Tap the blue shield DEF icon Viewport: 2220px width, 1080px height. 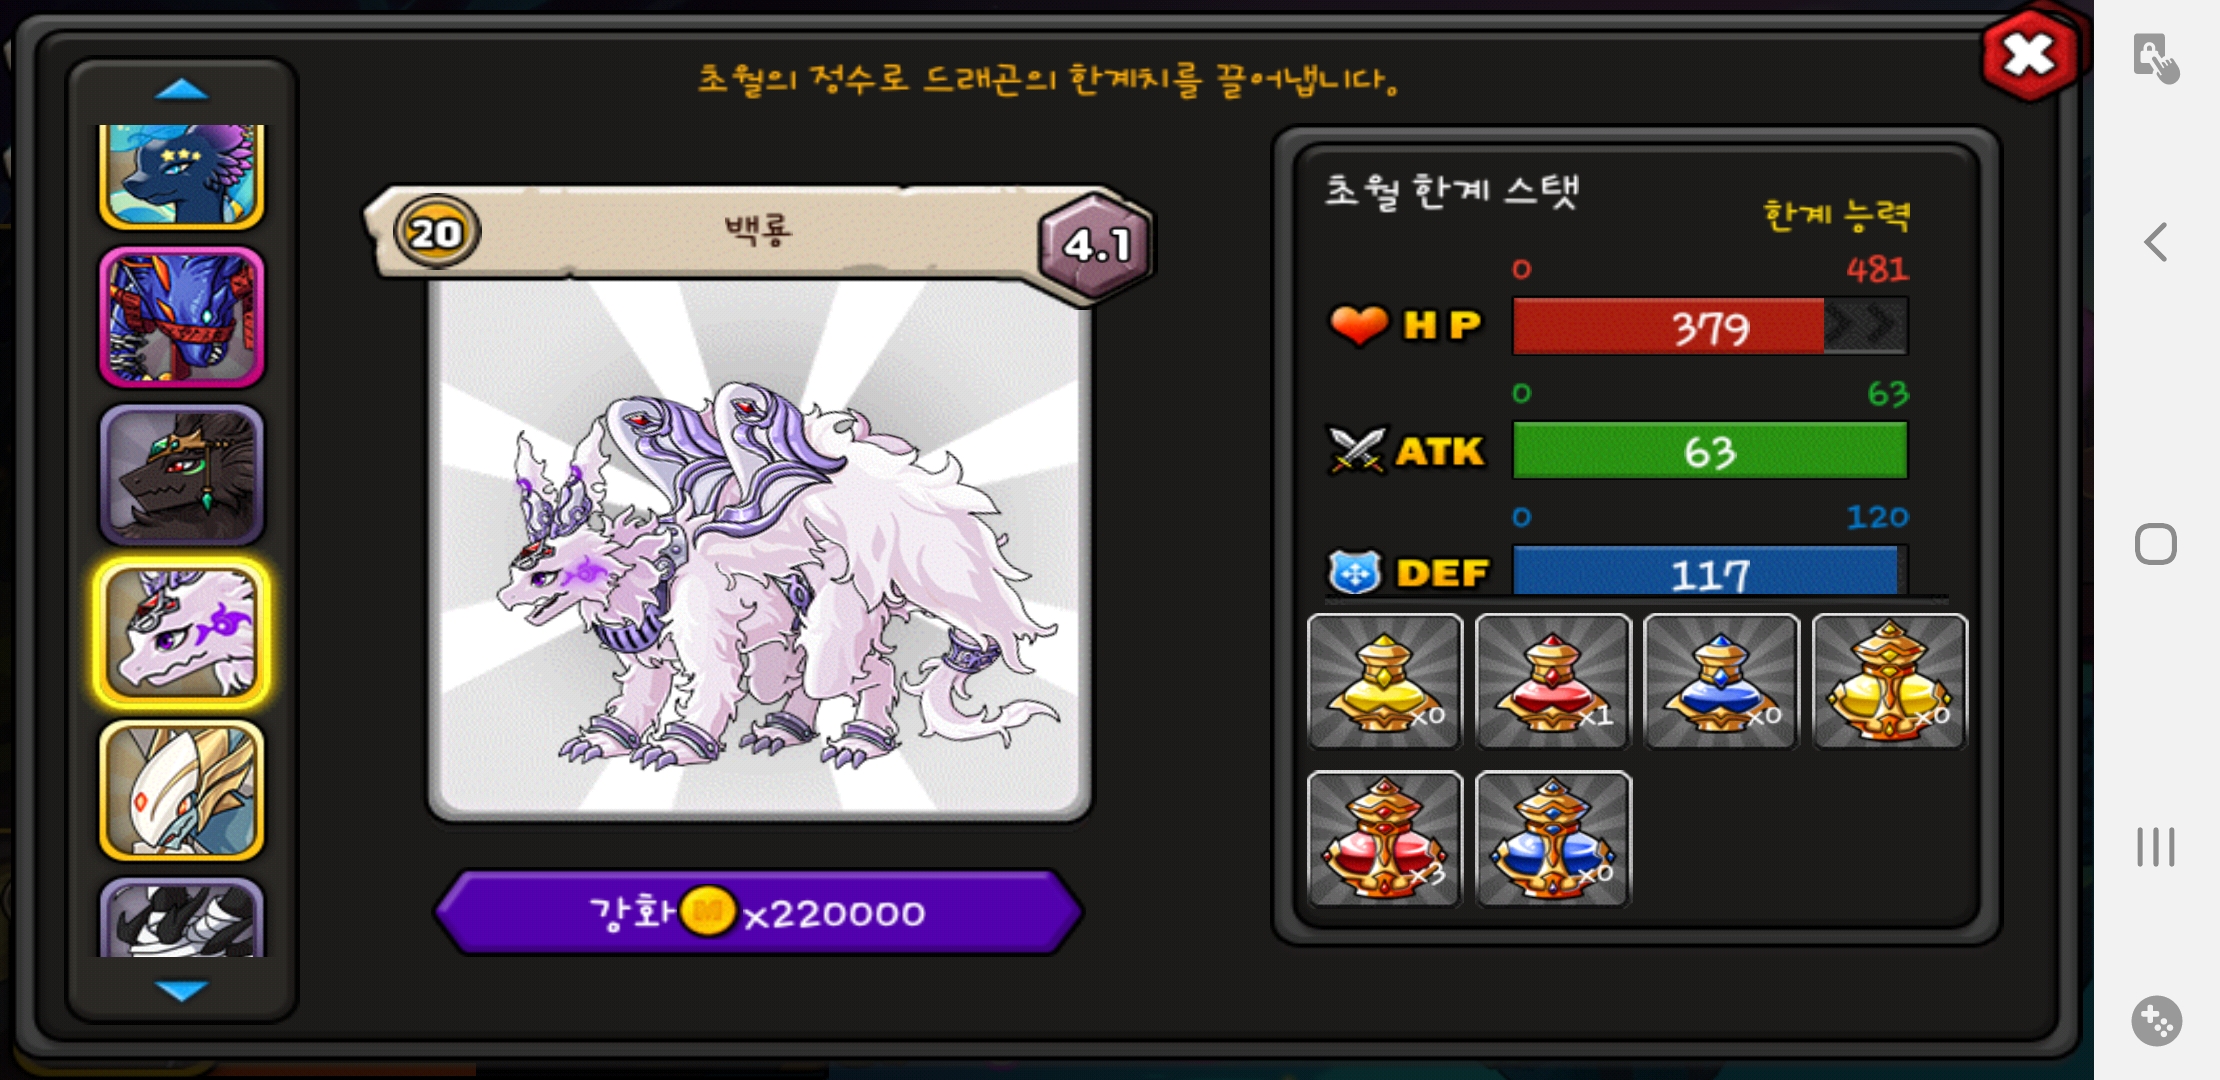1355,573
